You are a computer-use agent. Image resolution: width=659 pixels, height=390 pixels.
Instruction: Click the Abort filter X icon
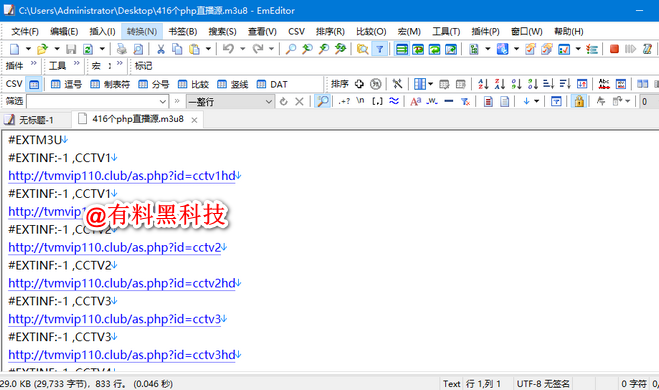[x=299, y=101]
